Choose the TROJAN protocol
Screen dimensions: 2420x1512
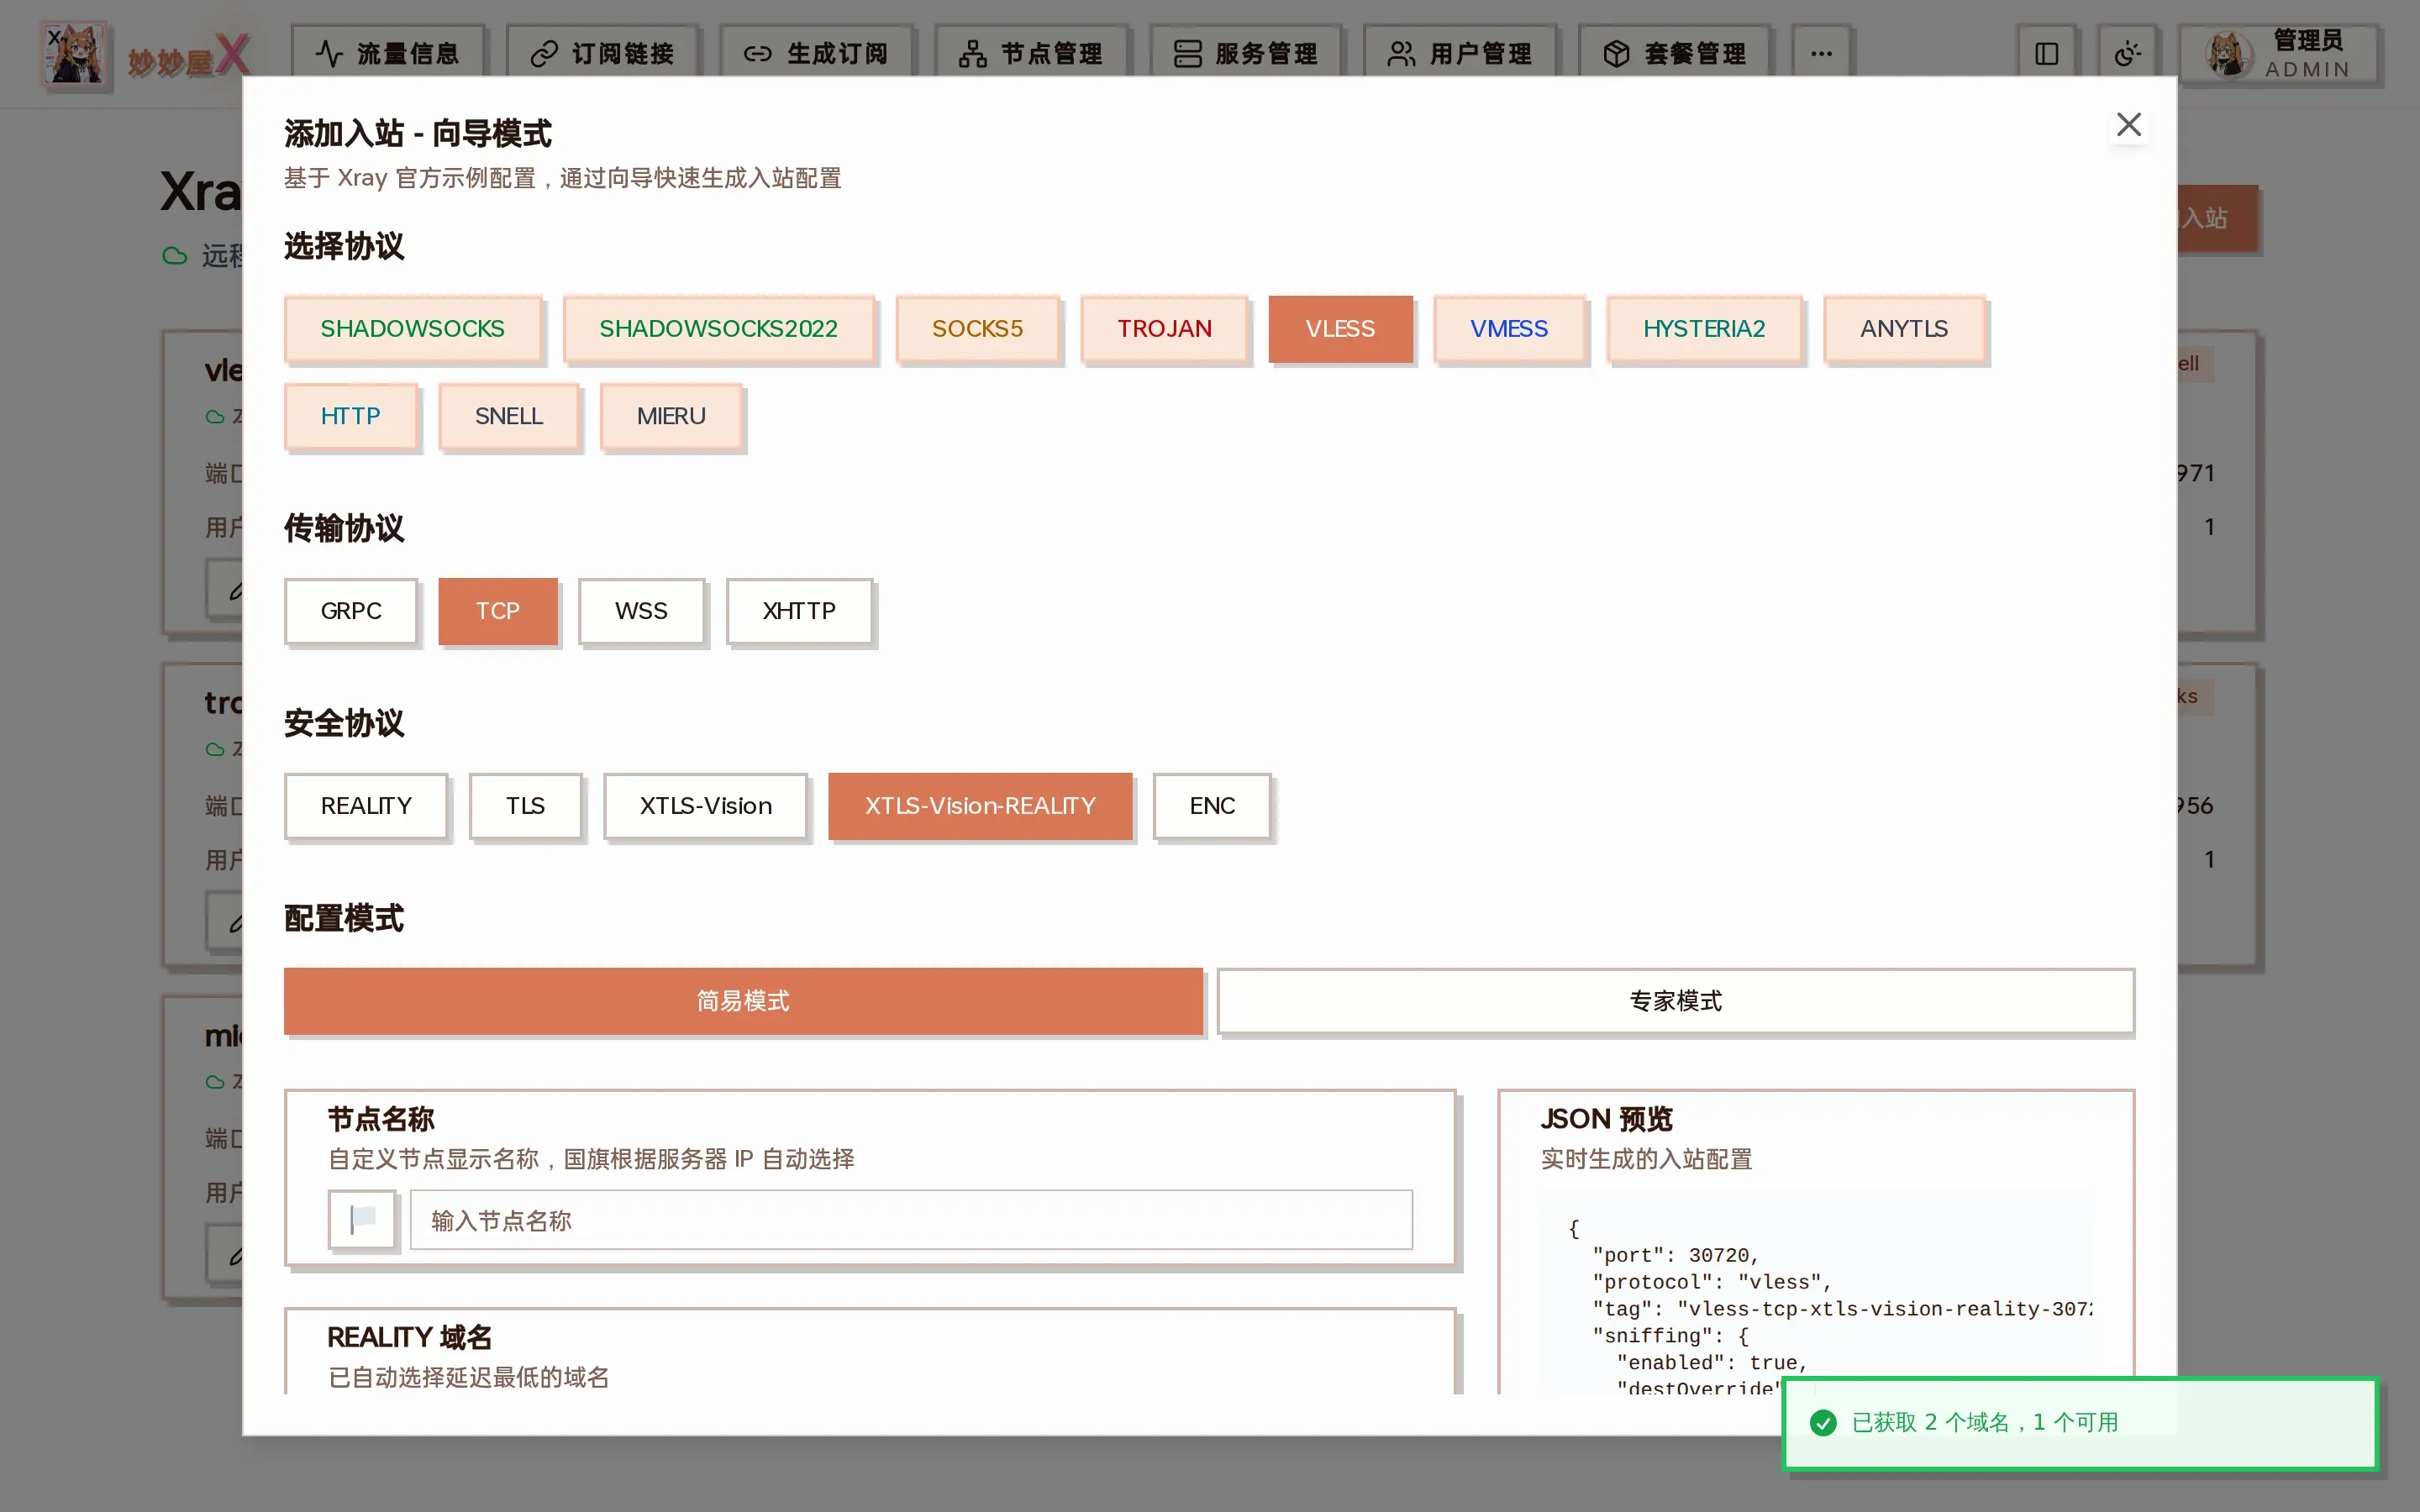pos(1164,329)
